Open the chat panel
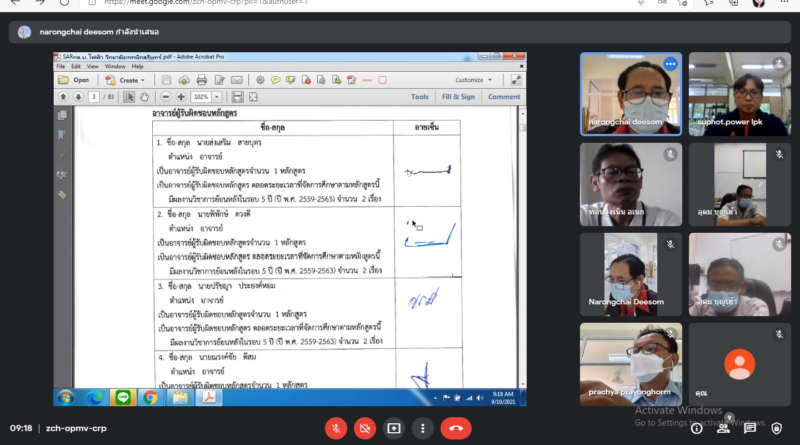 click(x=749, y=427)
